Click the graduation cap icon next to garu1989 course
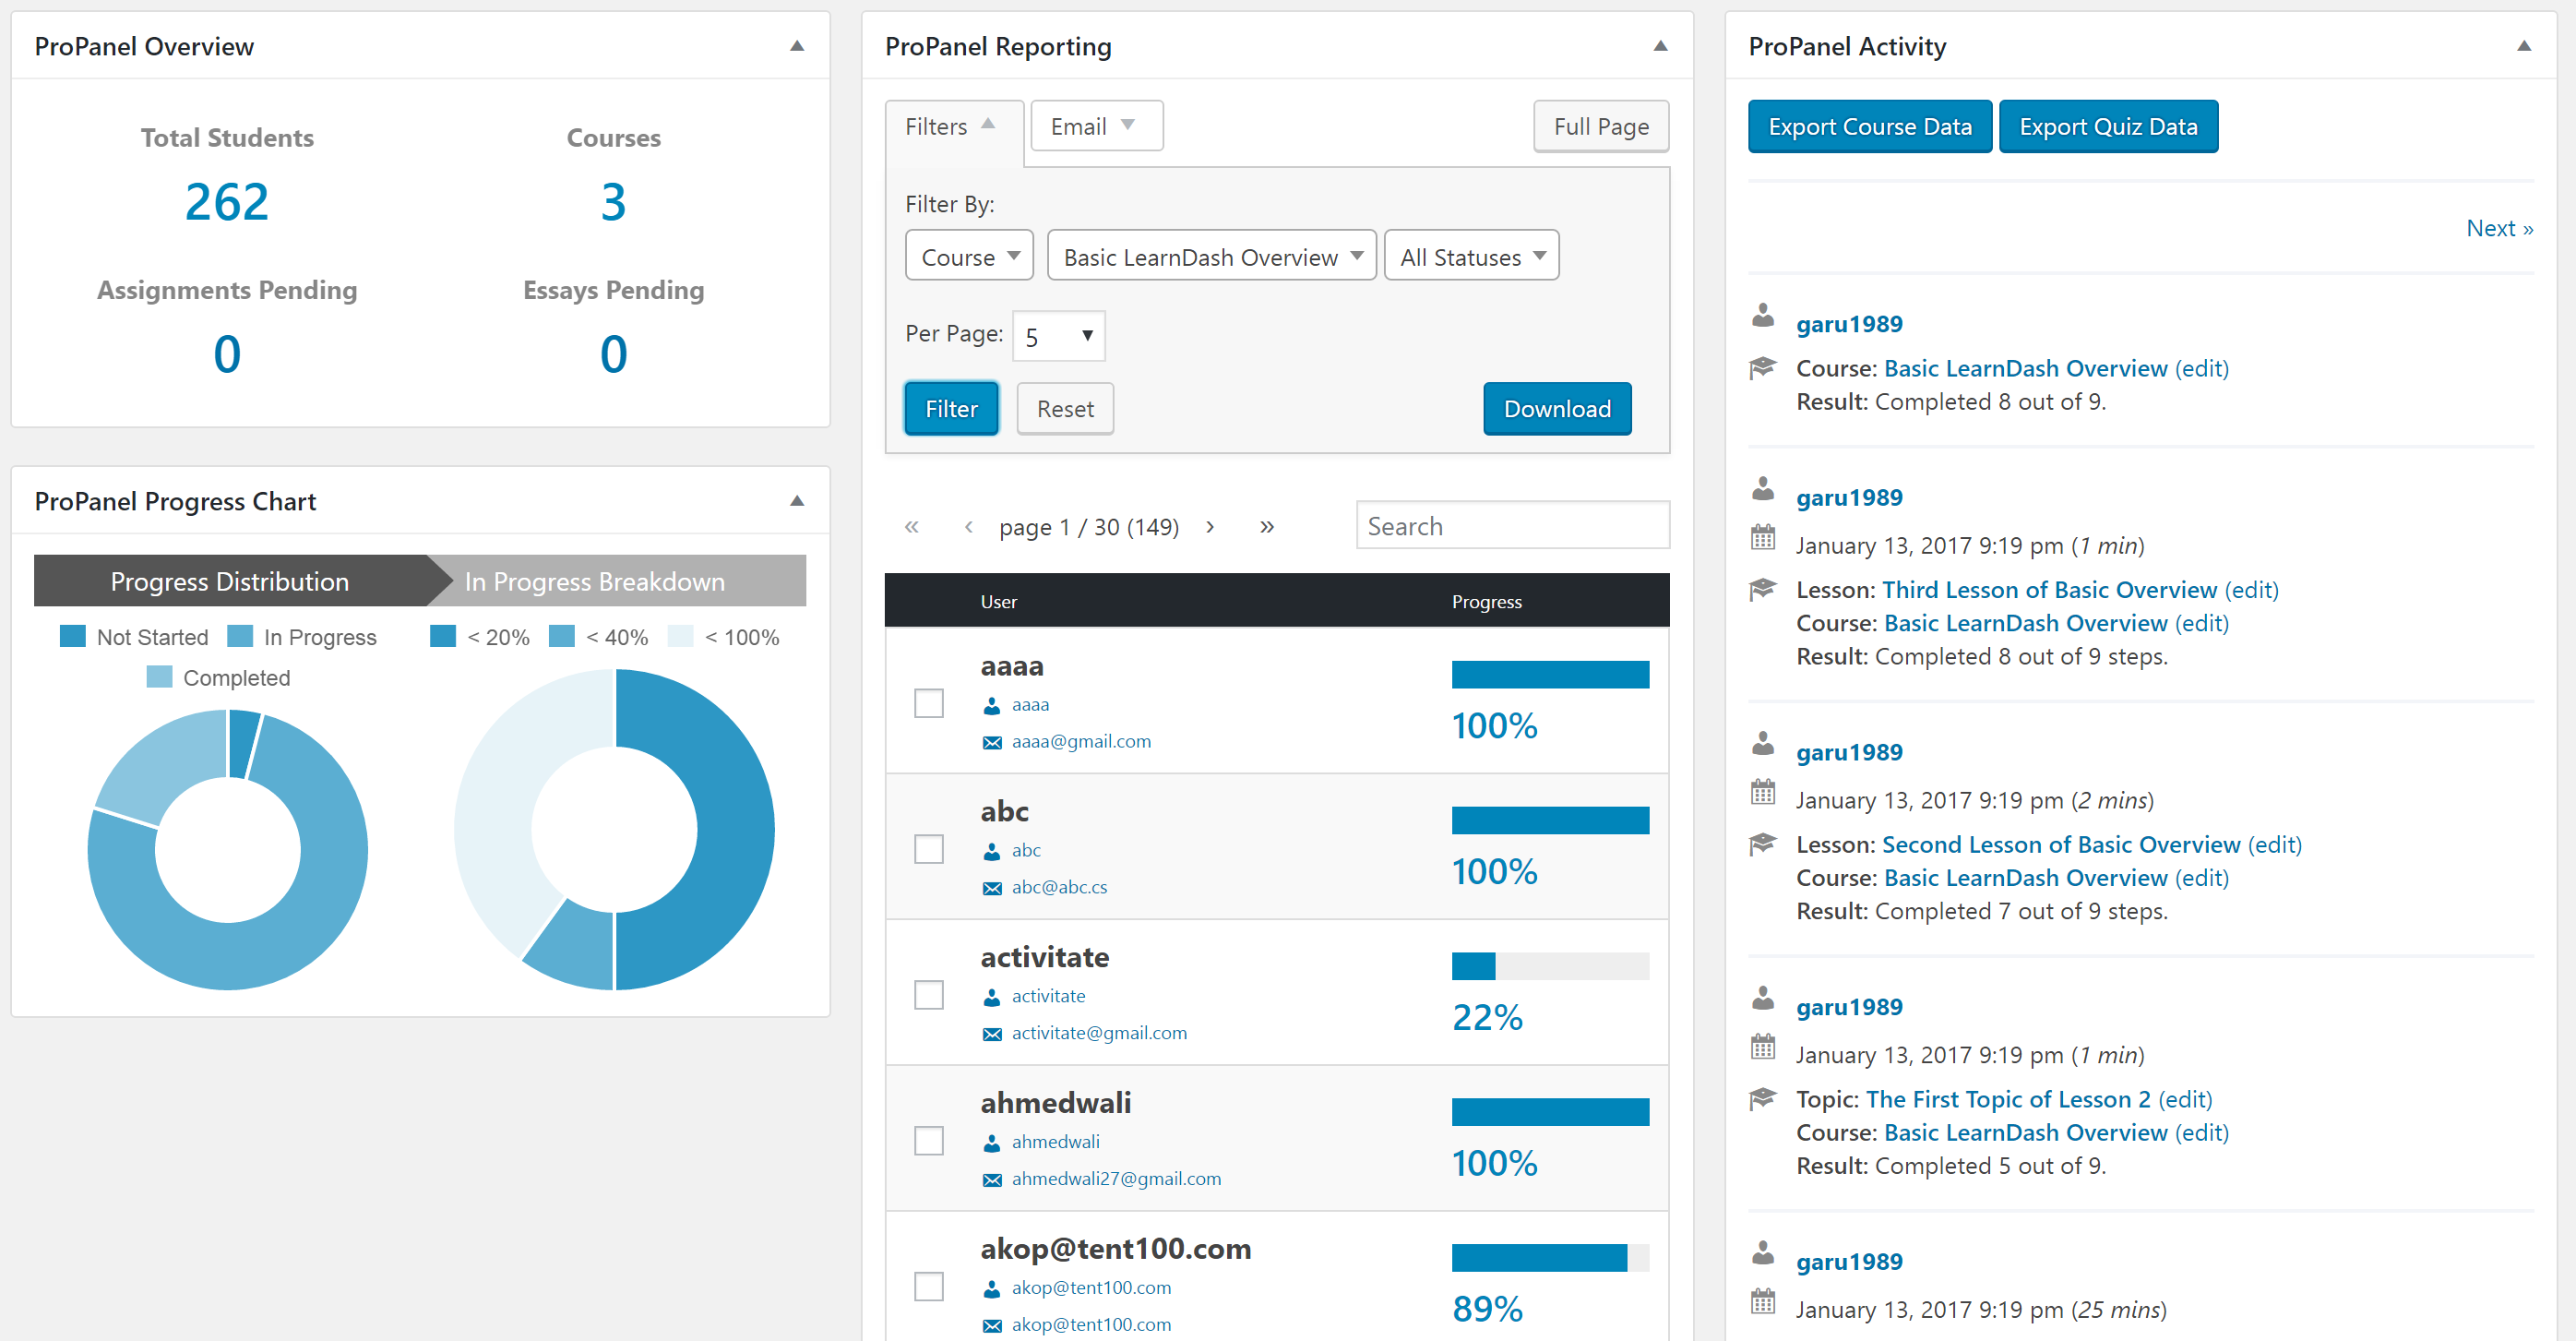This screenshot has width=2576, height=1341. [1763, 370]
